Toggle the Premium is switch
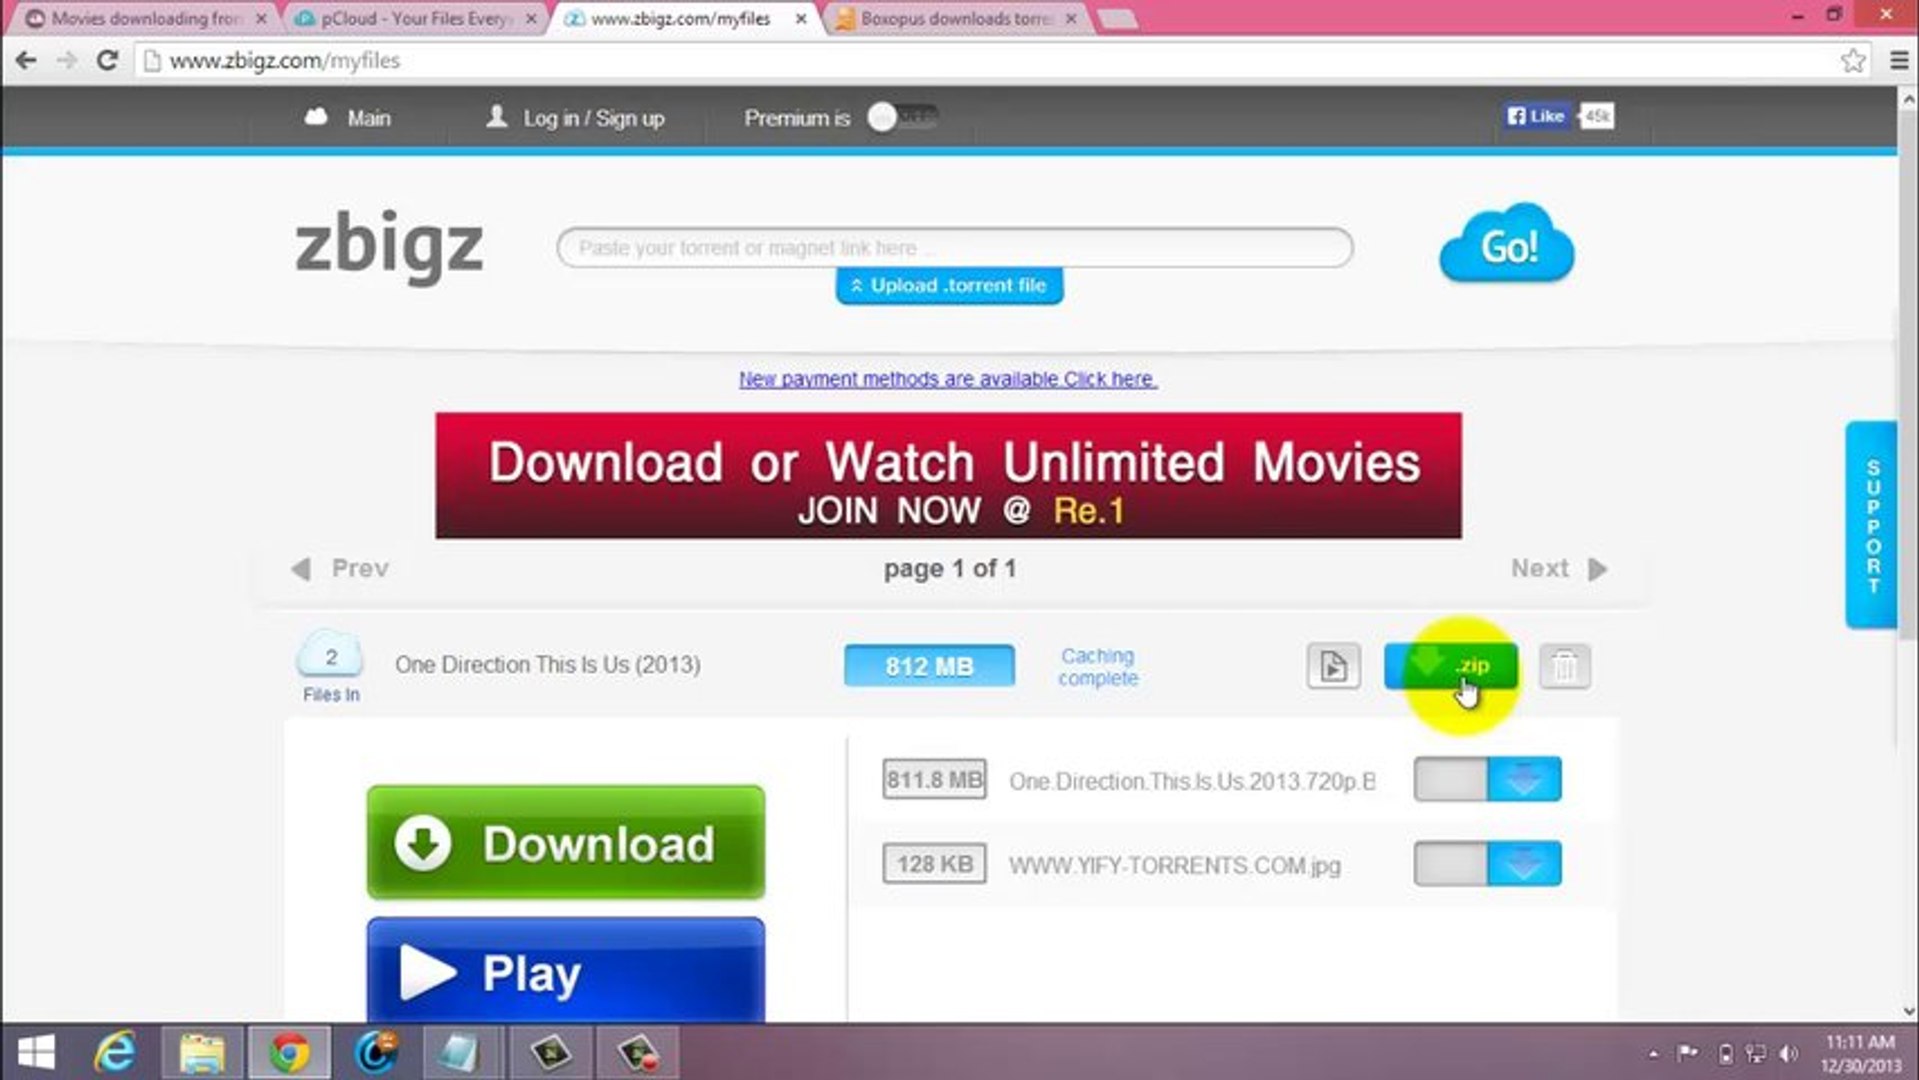The width and height of the screenshot is (1919, 1080). 902,117
